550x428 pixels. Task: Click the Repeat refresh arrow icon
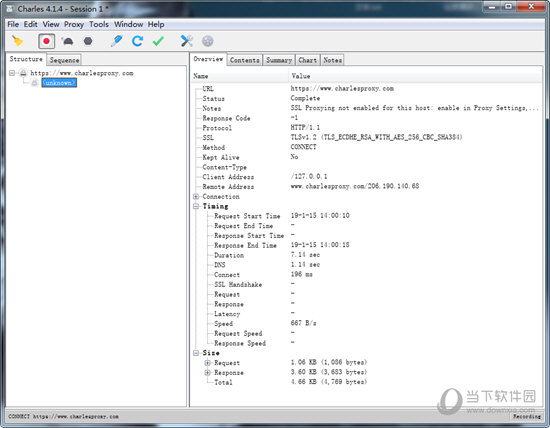coord(137,41)
